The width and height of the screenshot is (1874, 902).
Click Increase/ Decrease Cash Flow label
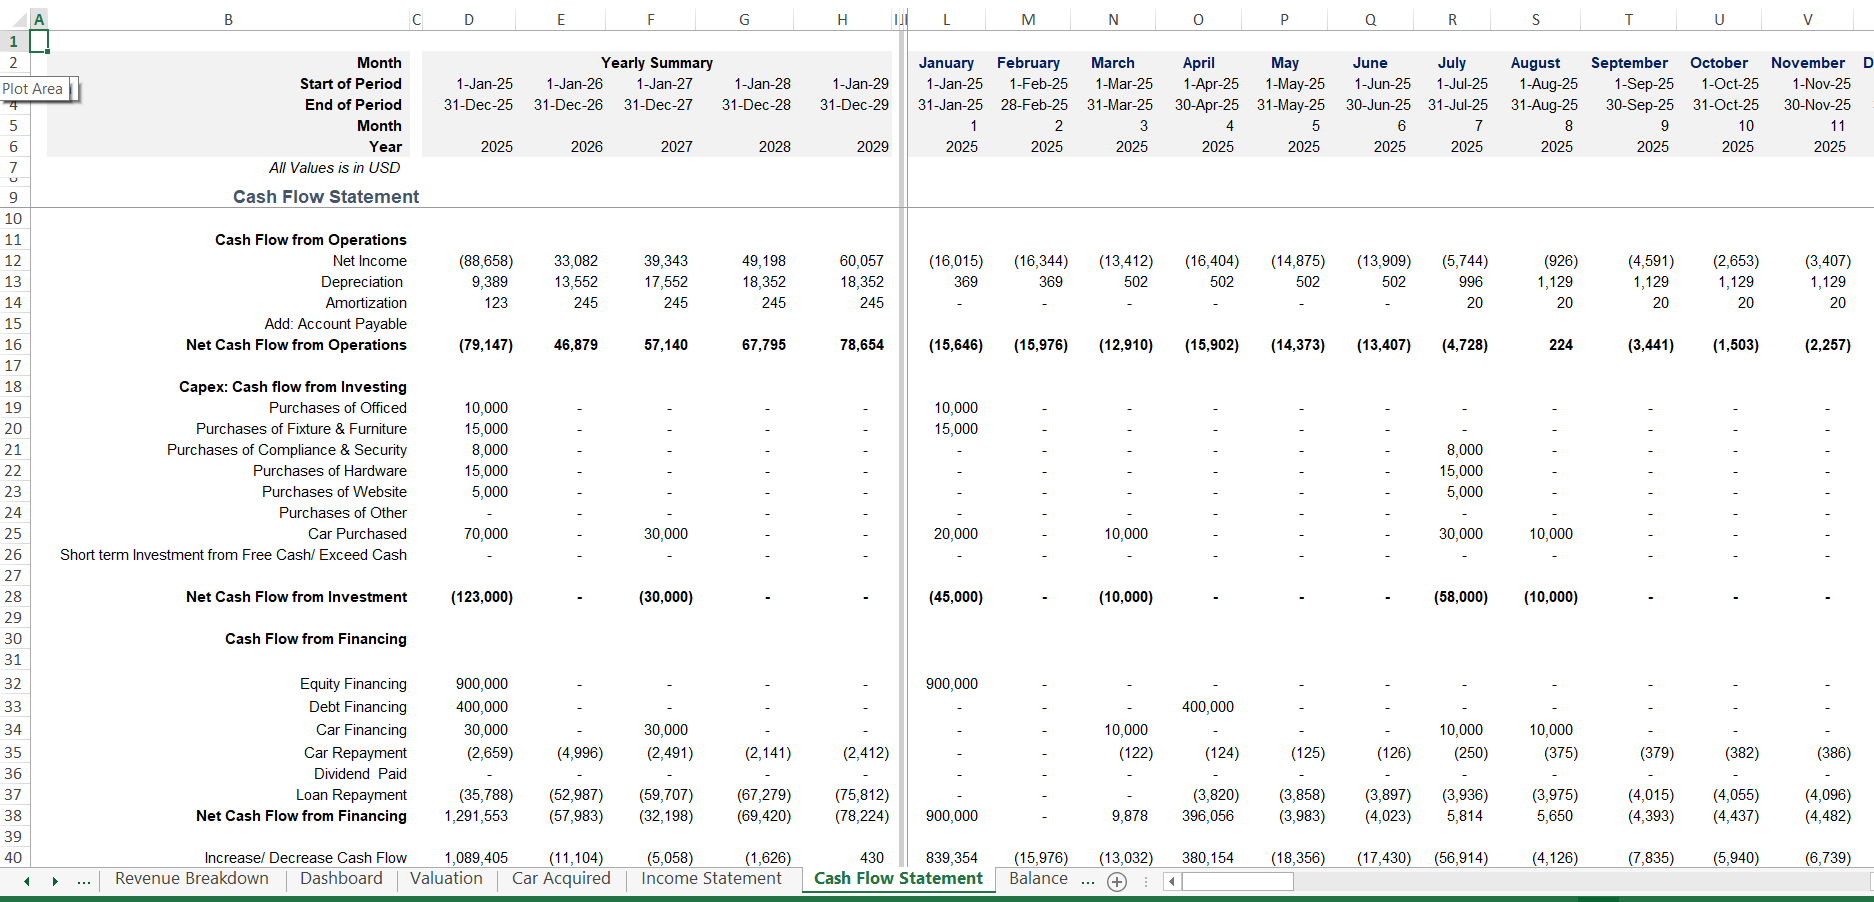pos(305,858)
